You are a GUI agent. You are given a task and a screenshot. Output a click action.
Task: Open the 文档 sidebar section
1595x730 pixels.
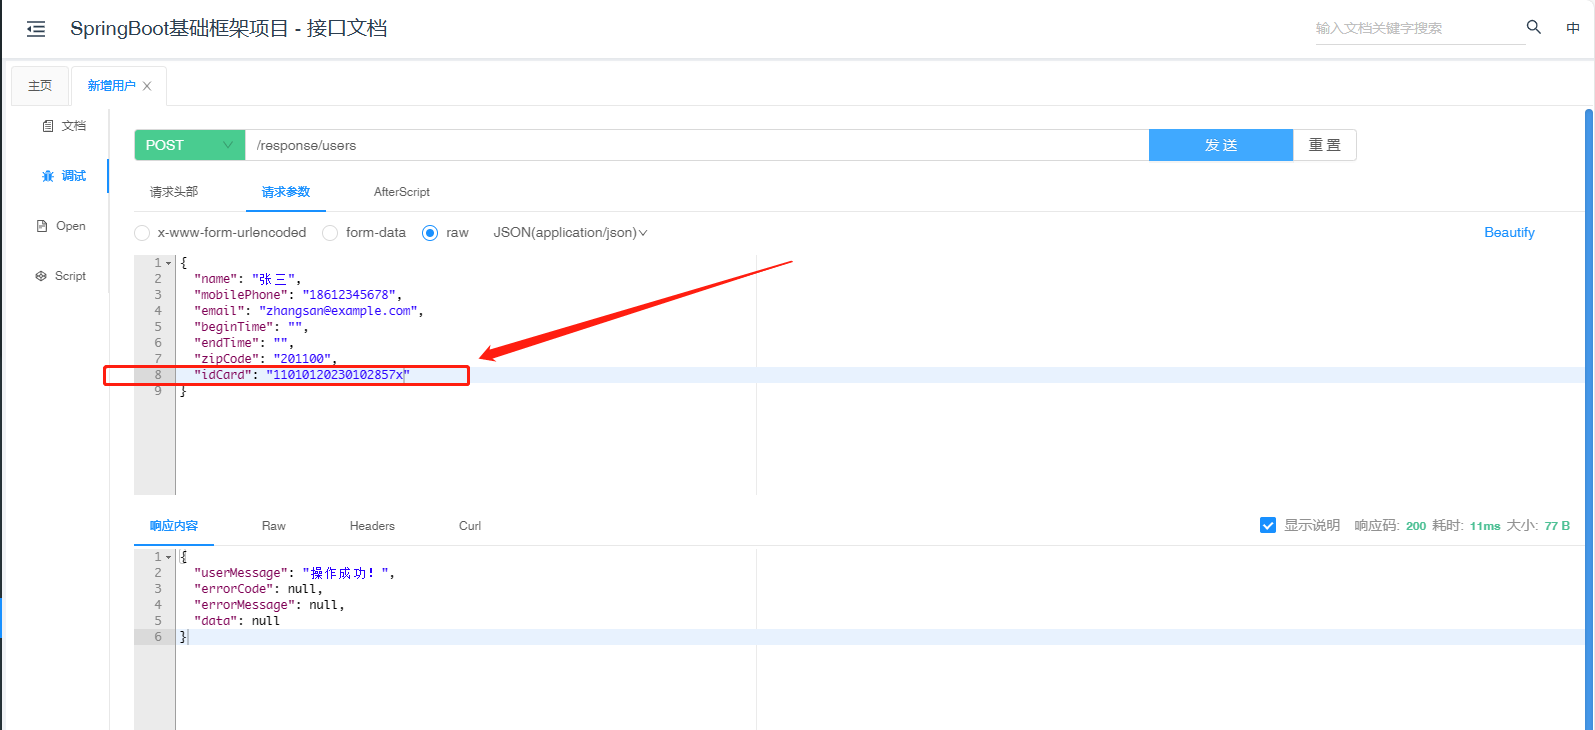coord(64,126)
